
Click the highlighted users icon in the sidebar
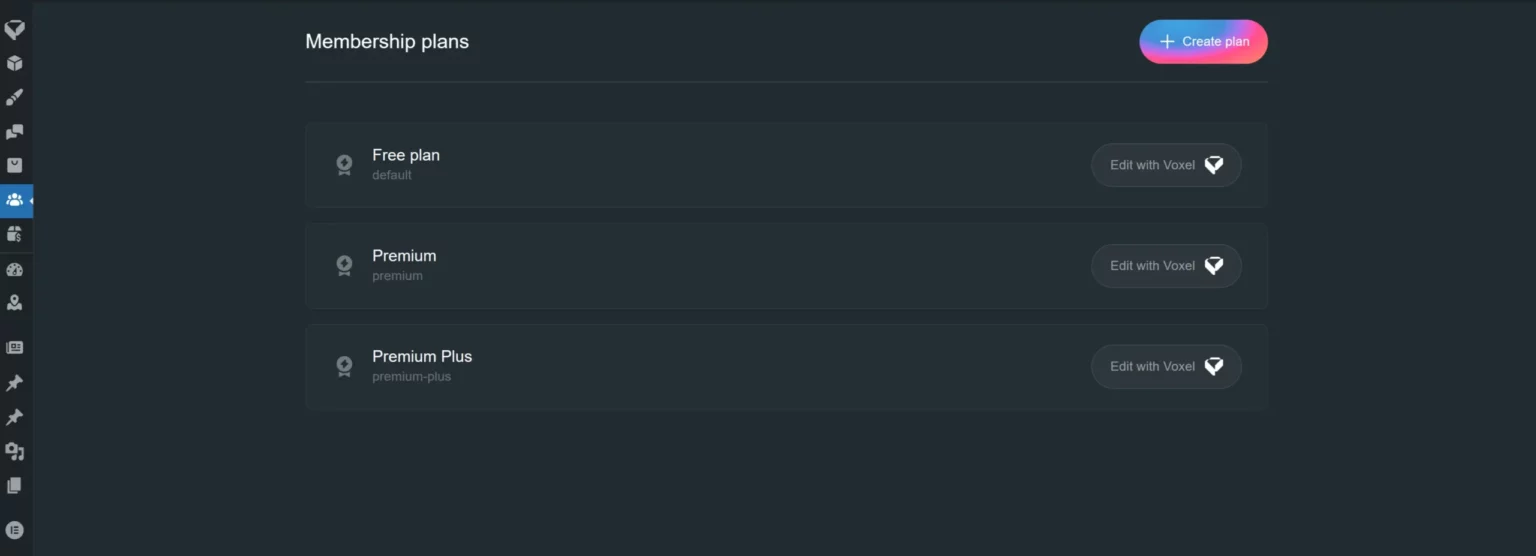14,200
